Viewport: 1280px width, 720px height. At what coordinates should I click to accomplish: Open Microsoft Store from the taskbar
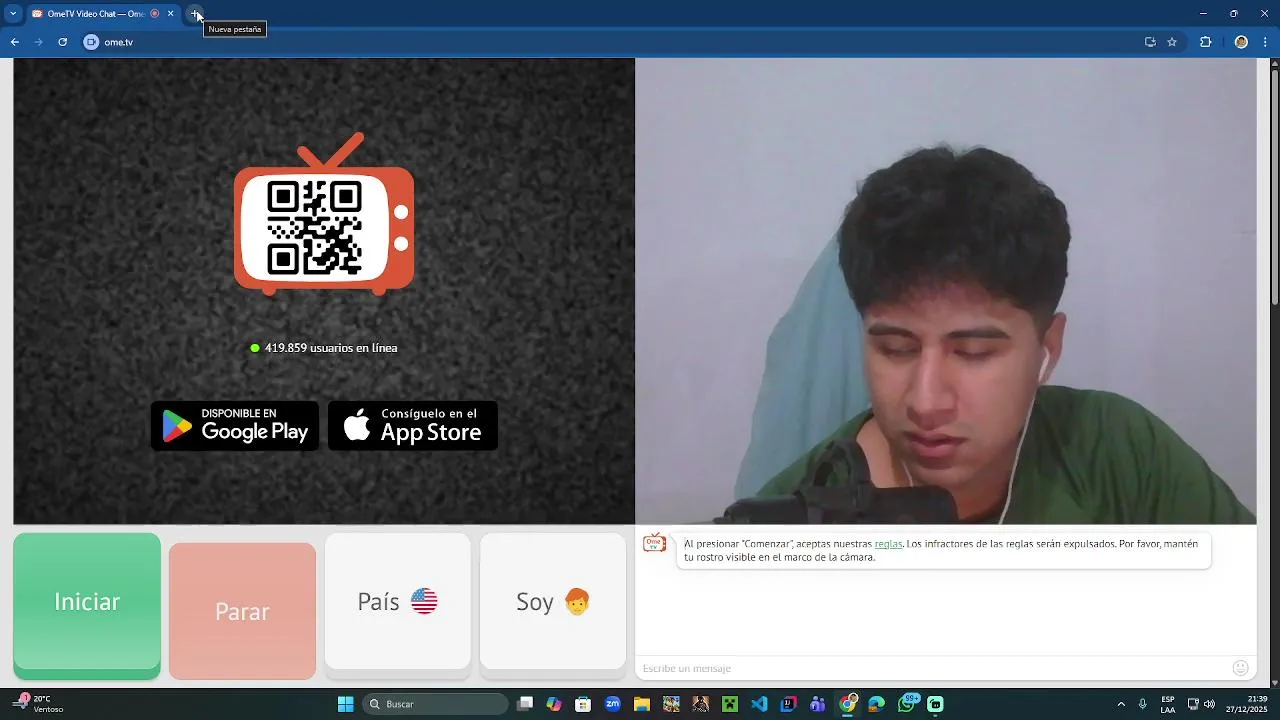coord(583,704)
